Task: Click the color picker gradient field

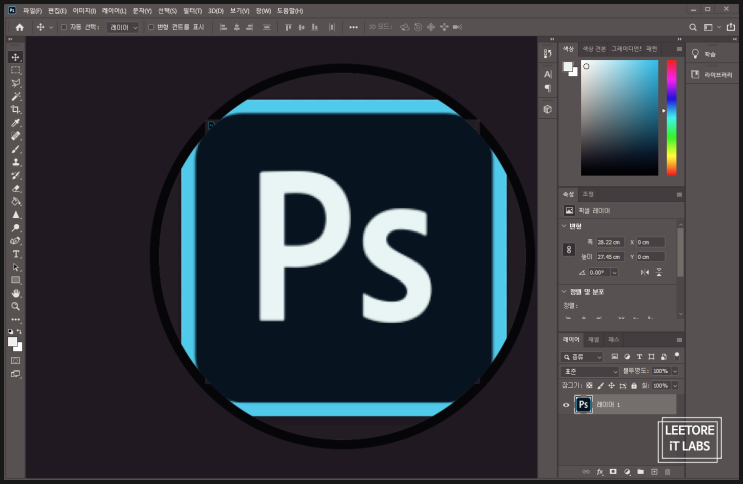Action: coord(620,118)
